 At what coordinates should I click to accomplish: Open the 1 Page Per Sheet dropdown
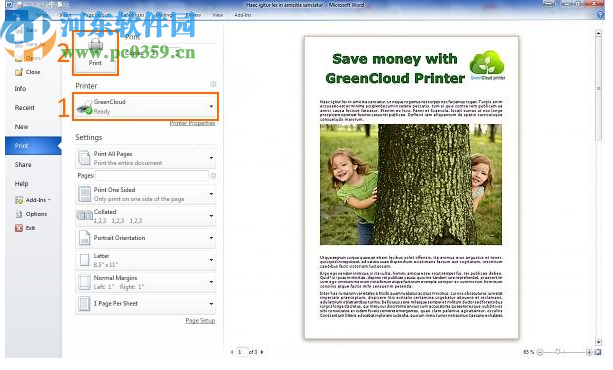pos(145,304)
